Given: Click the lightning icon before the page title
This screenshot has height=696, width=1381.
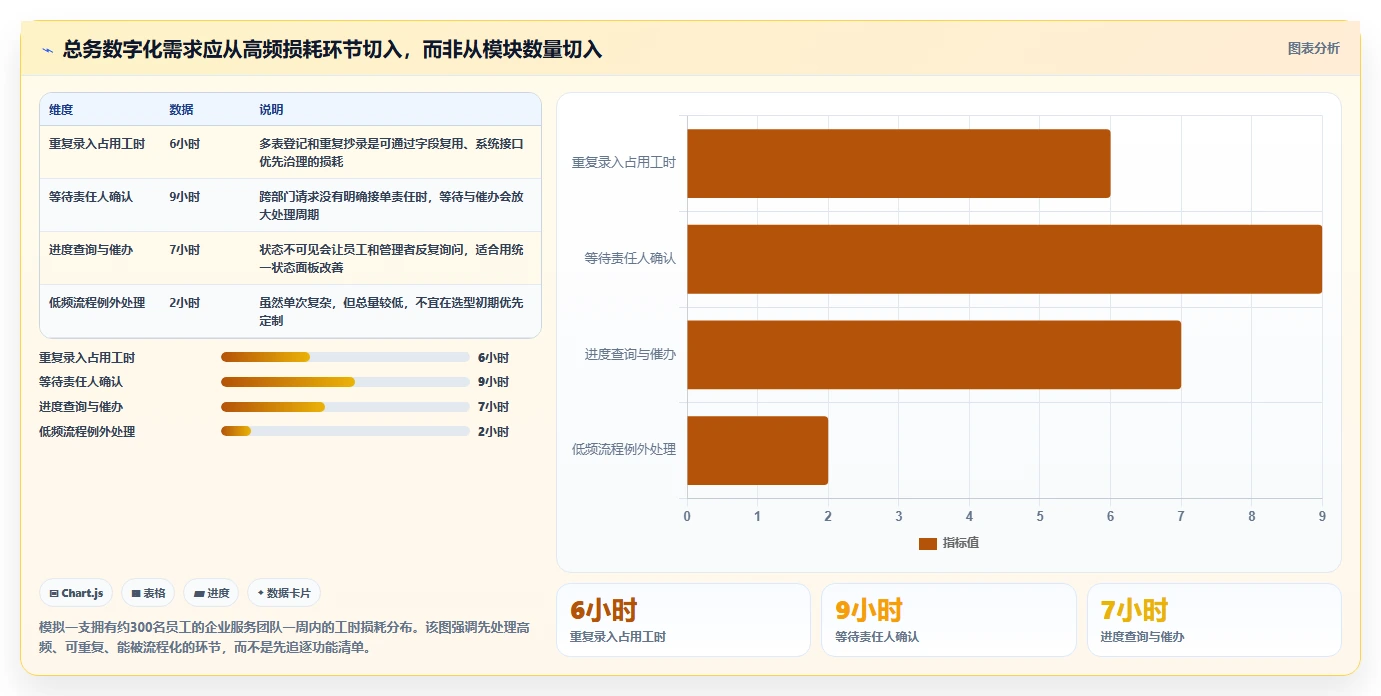Looking at the screenshot, I should pyautogui.click(x=48, y=50).
